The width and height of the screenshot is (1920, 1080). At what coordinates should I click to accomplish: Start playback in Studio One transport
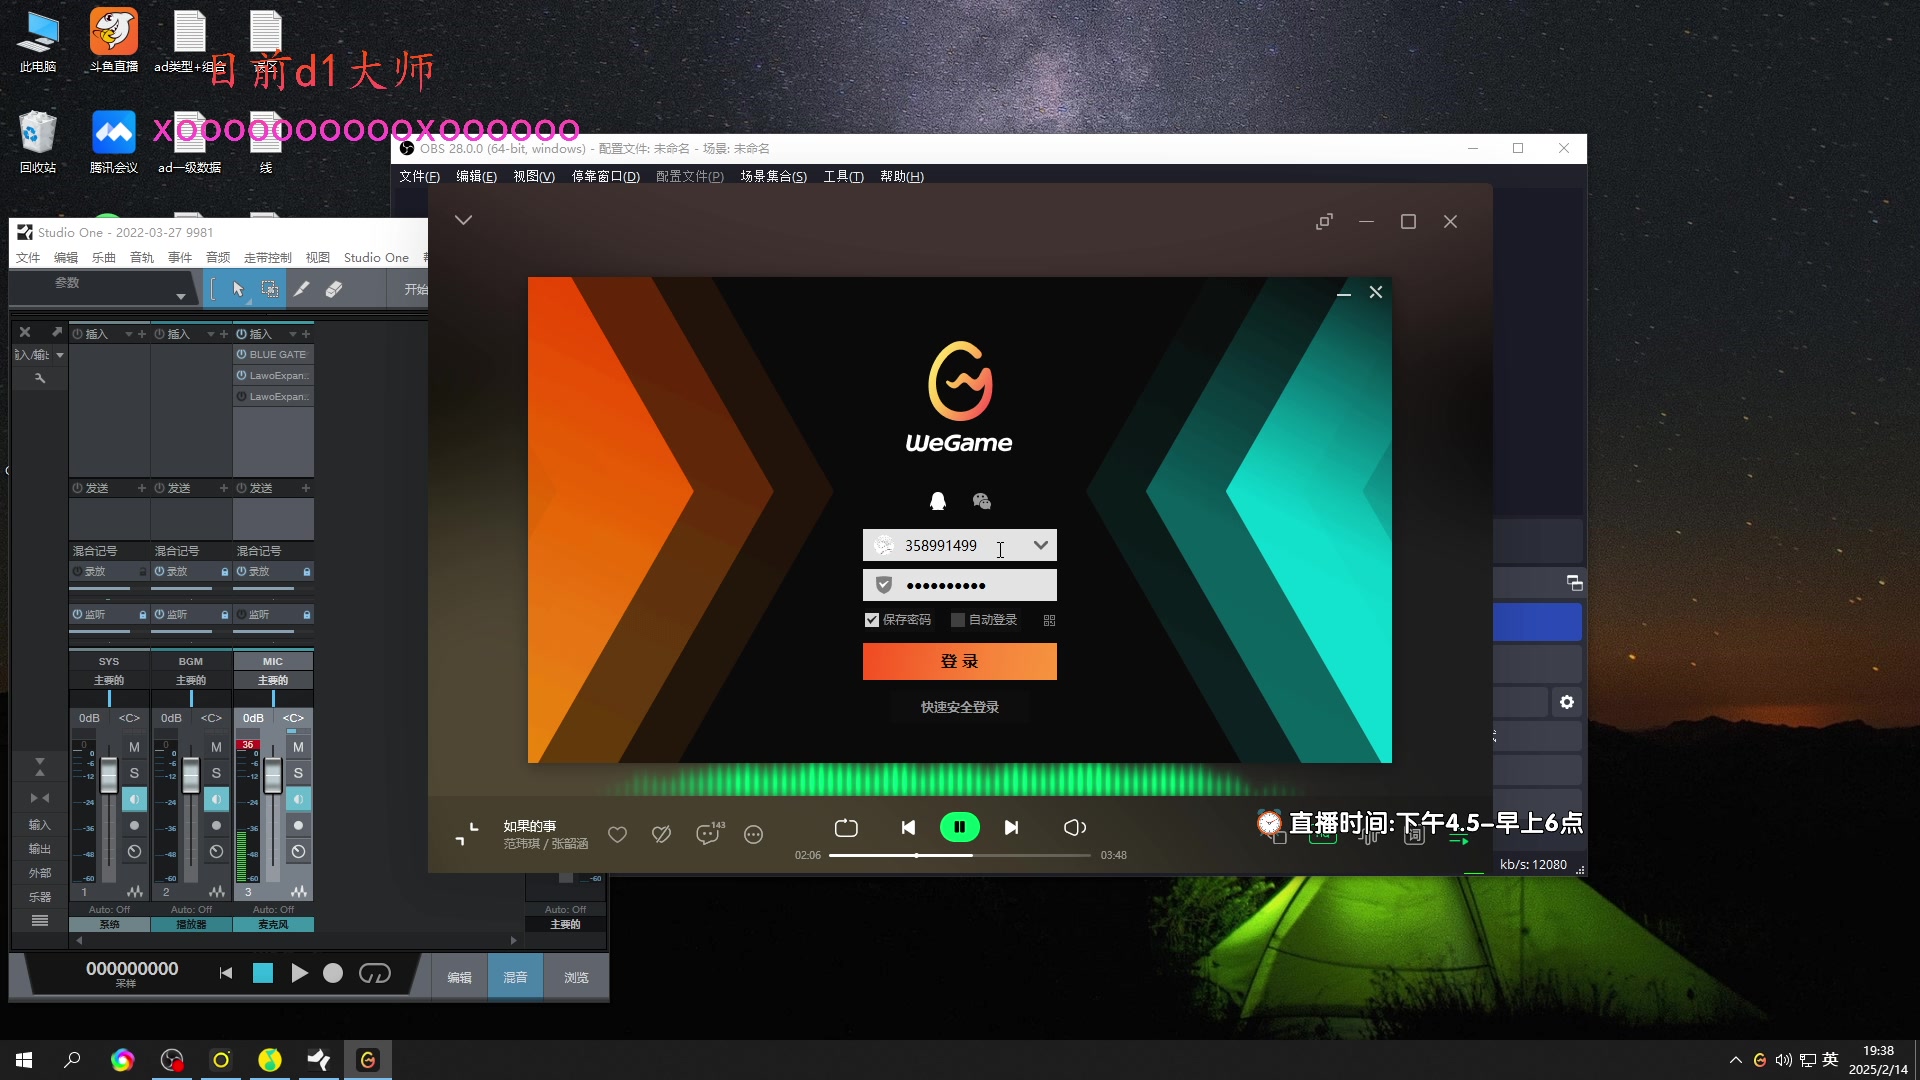point(299,973)
